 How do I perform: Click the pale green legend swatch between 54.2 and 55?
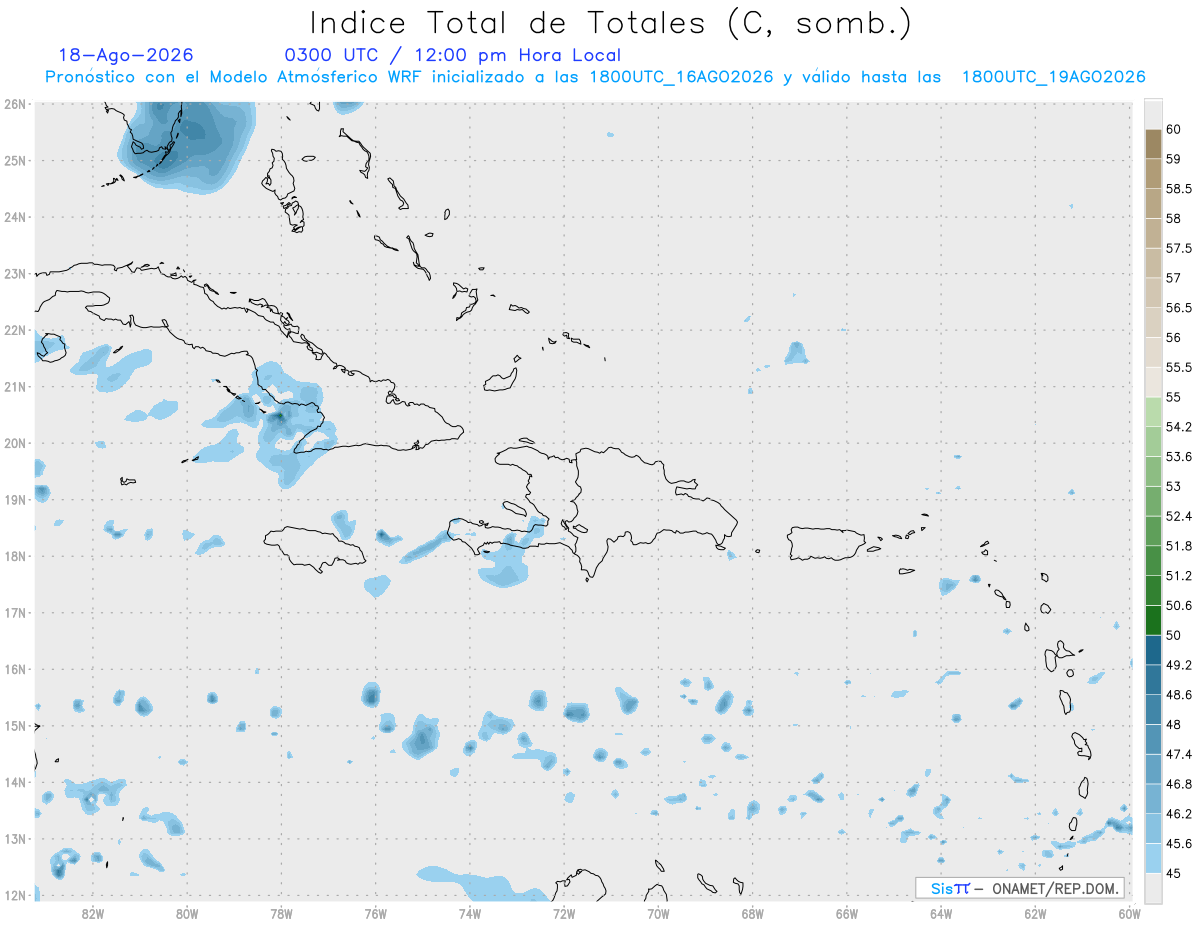pos(1152,412)
